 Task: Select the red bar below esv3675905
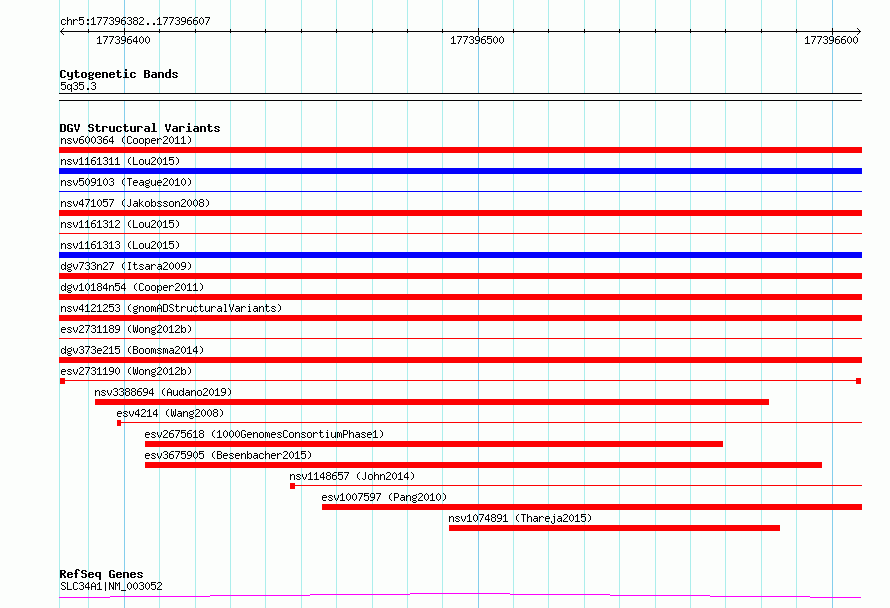point(483,465)
